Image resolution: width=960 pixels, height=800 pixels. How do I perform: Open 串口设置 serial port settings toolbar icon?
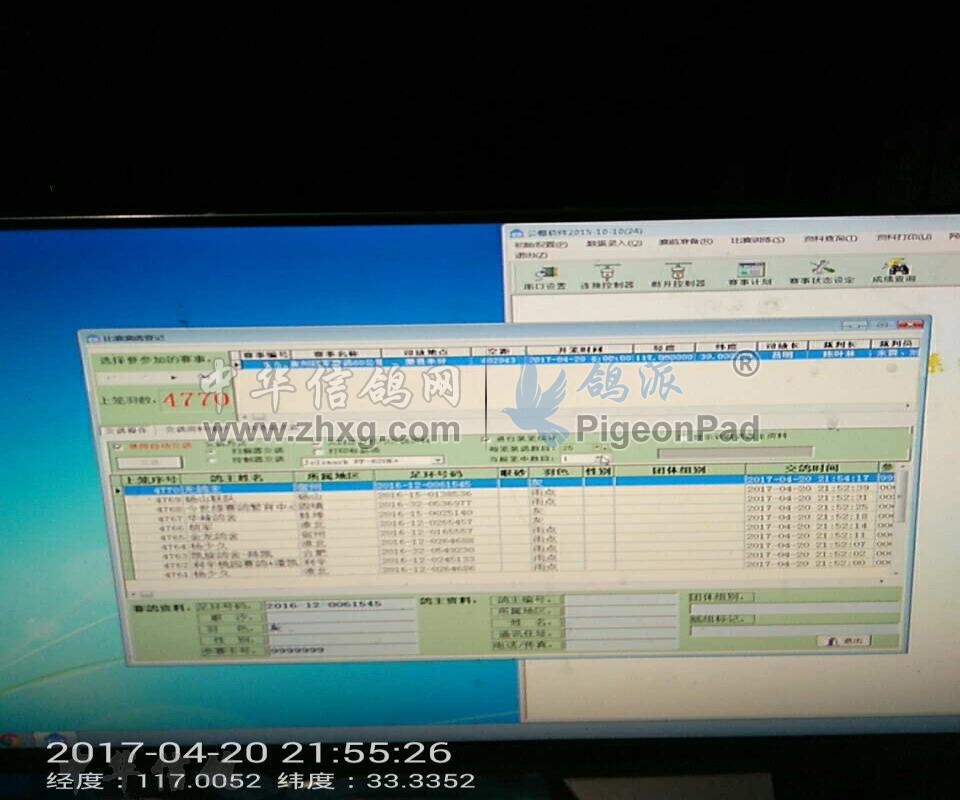tap(544, 276)
